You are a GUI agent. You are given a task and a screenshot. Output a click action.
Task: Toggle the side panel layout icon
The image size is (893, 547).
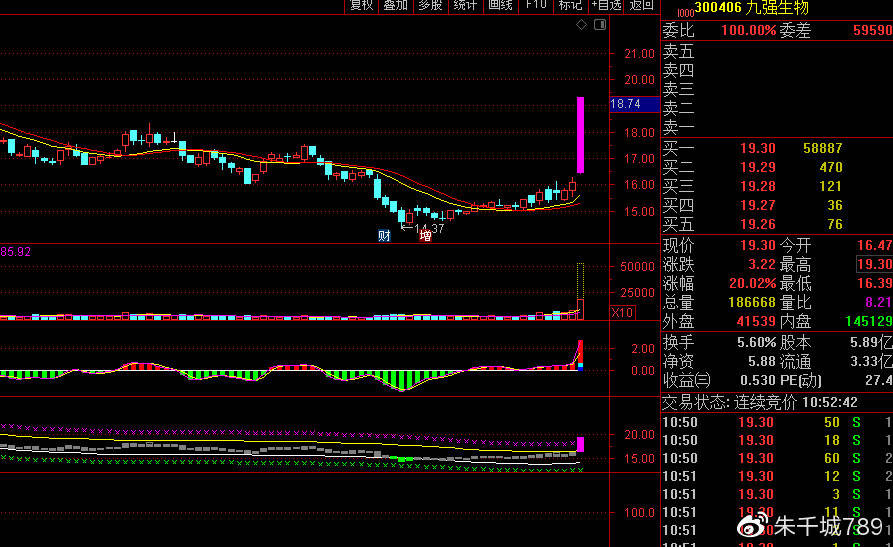pyautogui.click(x=600, y=25)
